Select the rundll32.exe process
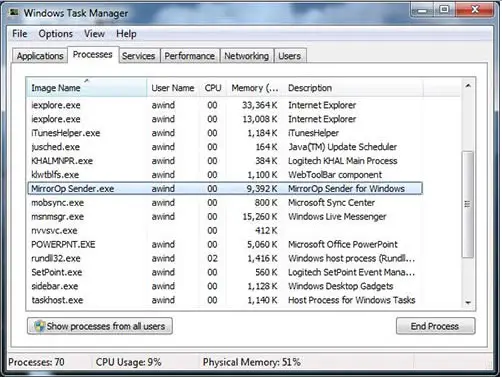This screenshot has width=502, height=377. (x=225, y=258)
